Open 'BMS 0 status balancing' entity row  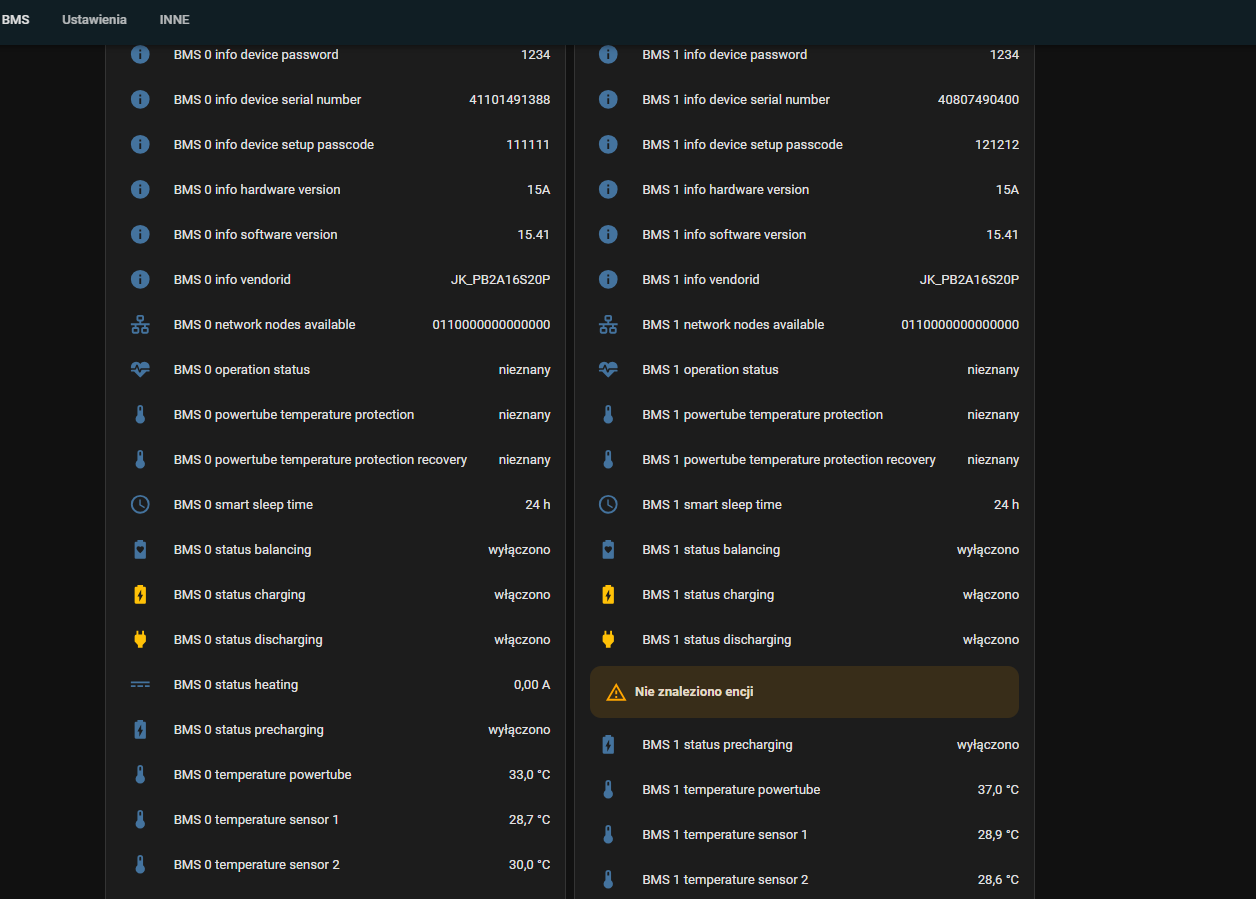(x=340, y=550)
